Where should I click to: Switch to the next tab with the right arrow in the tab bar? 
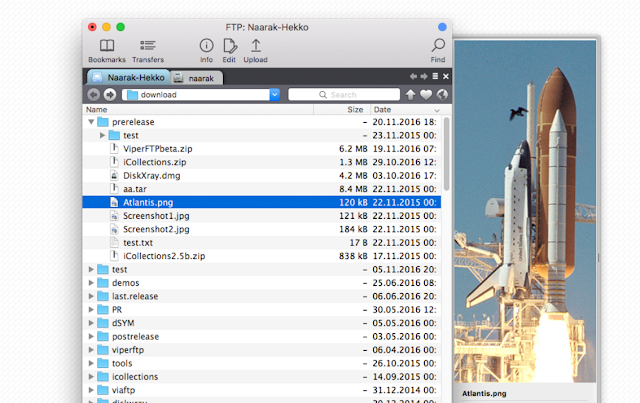424,76
